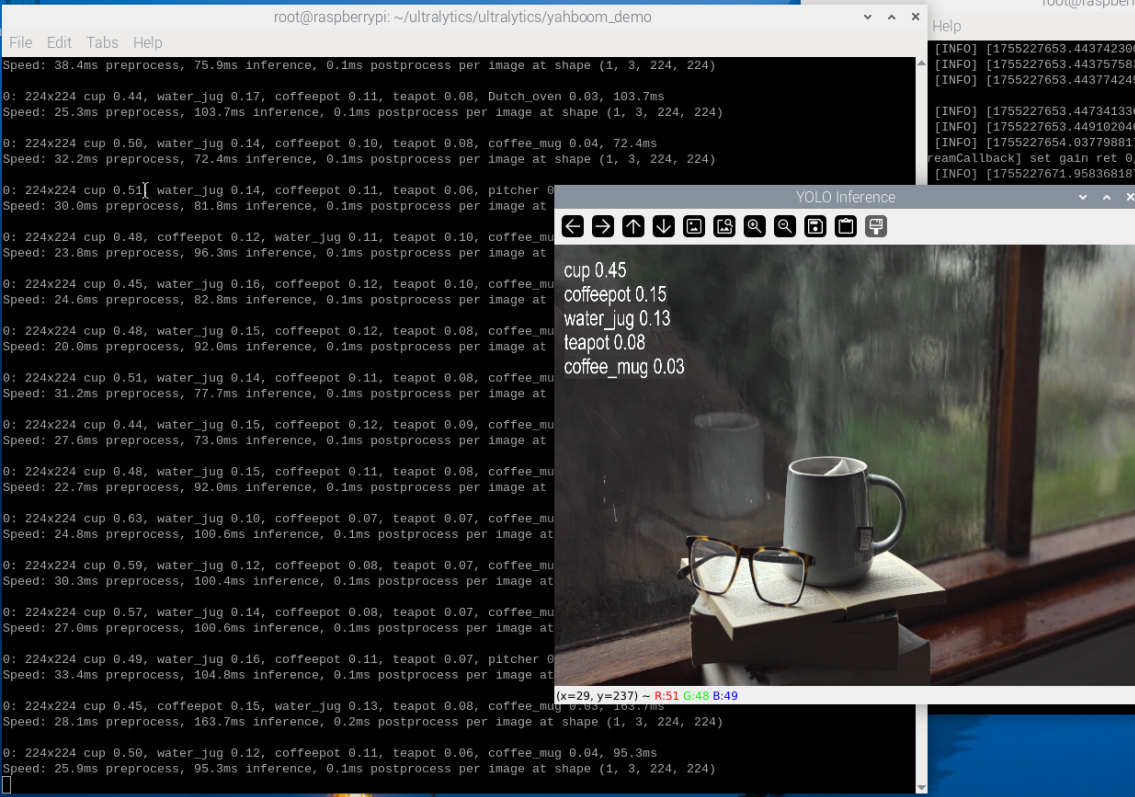Open the Edit menu in the terminal
Image resolution: width=1135 pixels, height=797 pixels.
(59, 43)
